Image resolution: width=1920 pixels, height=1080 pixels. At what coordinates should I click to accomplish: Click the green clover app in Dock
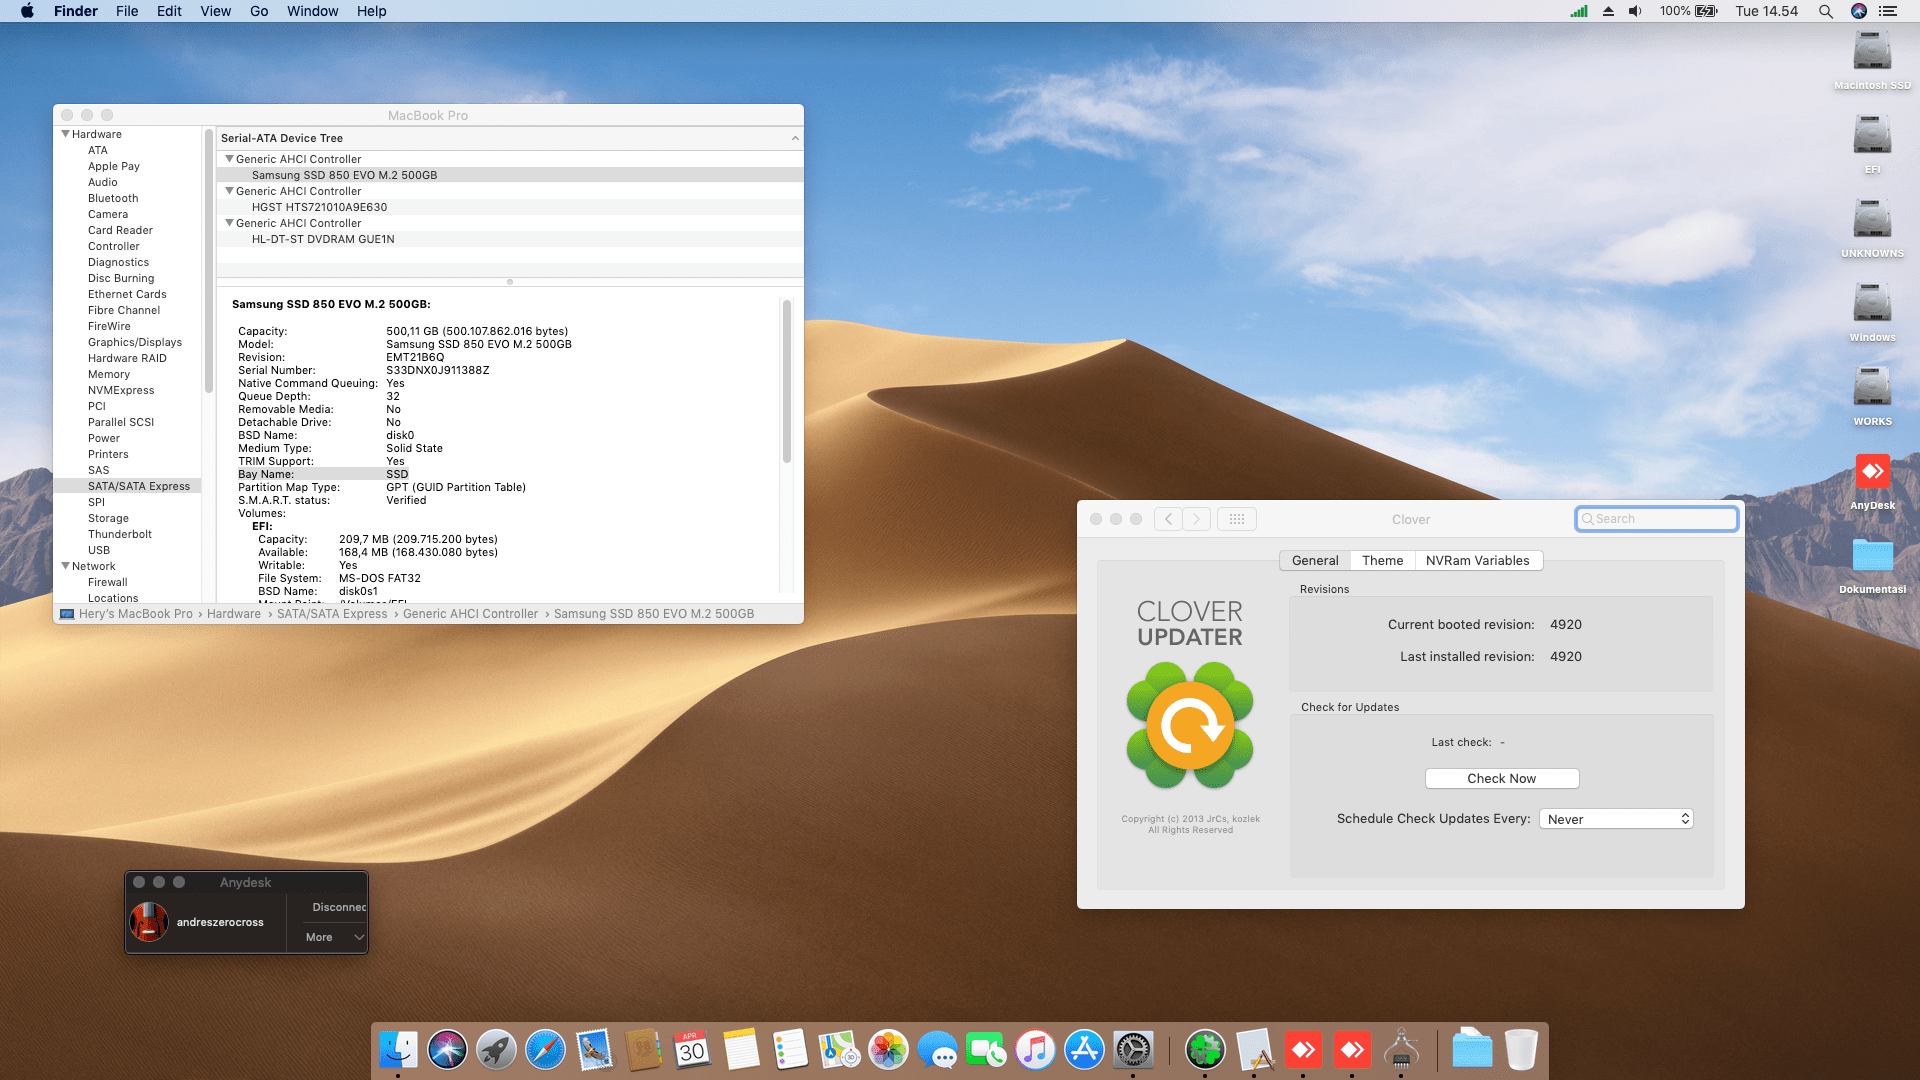pos(1205,1050)
